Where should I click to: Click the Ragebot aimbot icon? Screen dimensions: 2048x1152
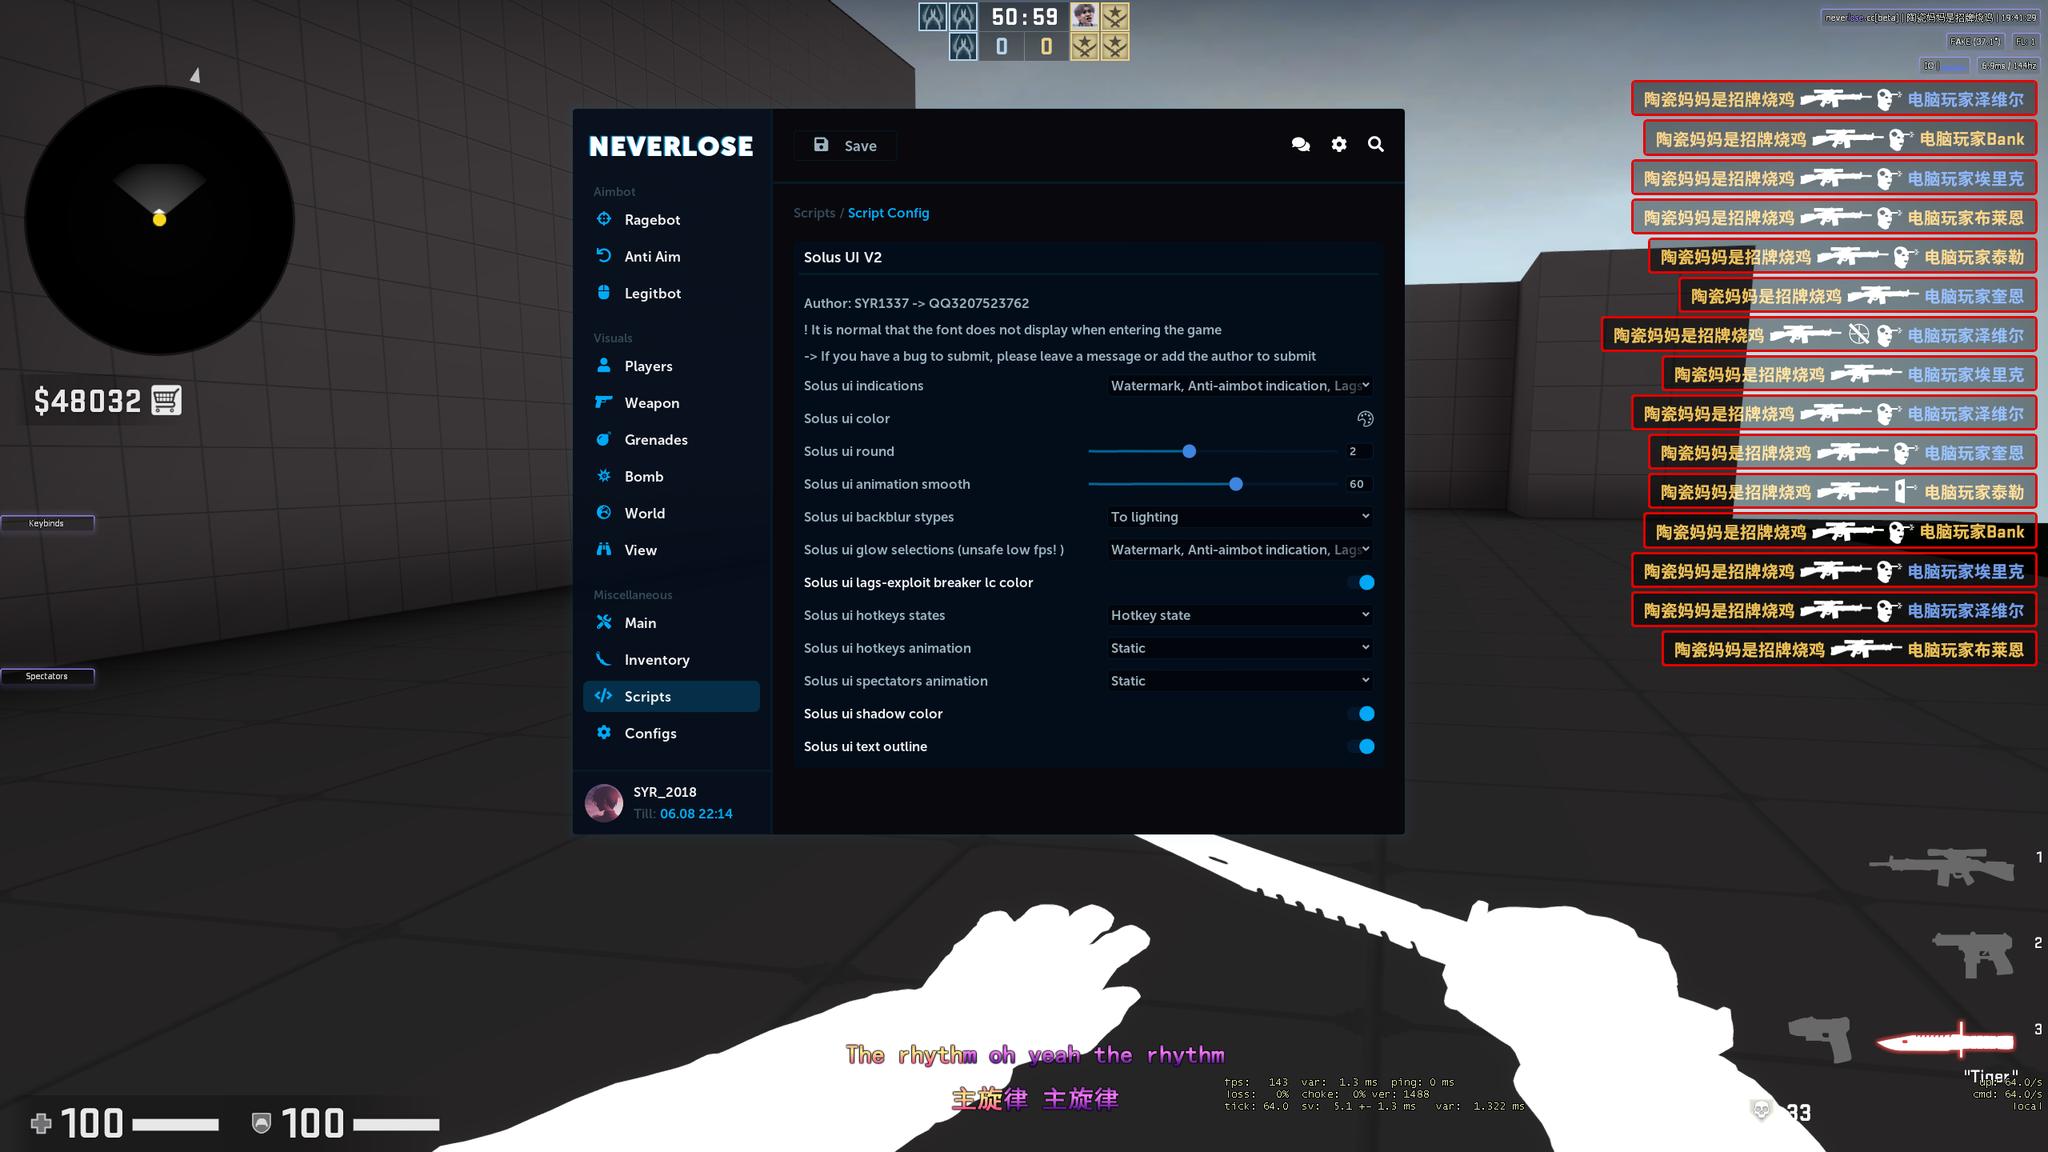click(x=603, y=219)
